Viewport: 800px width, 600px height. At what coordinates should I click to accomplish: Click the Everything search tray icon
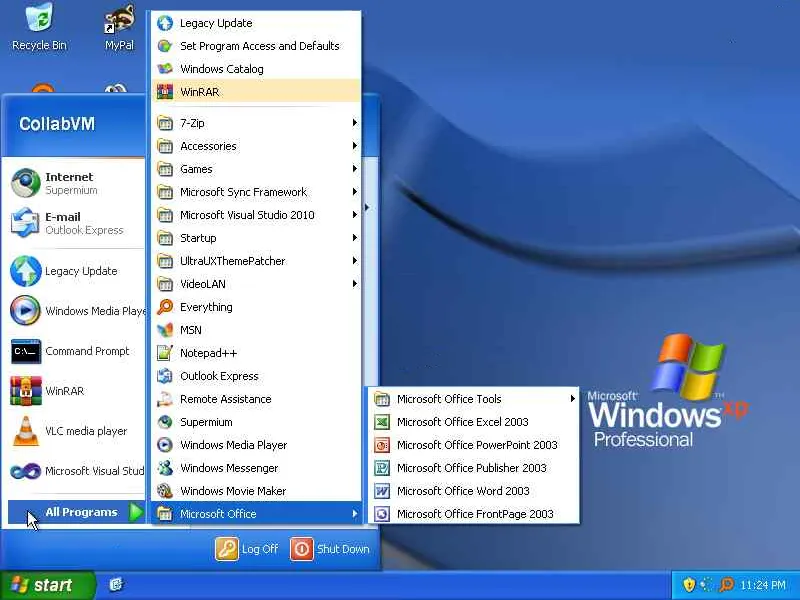pos(726,585)
